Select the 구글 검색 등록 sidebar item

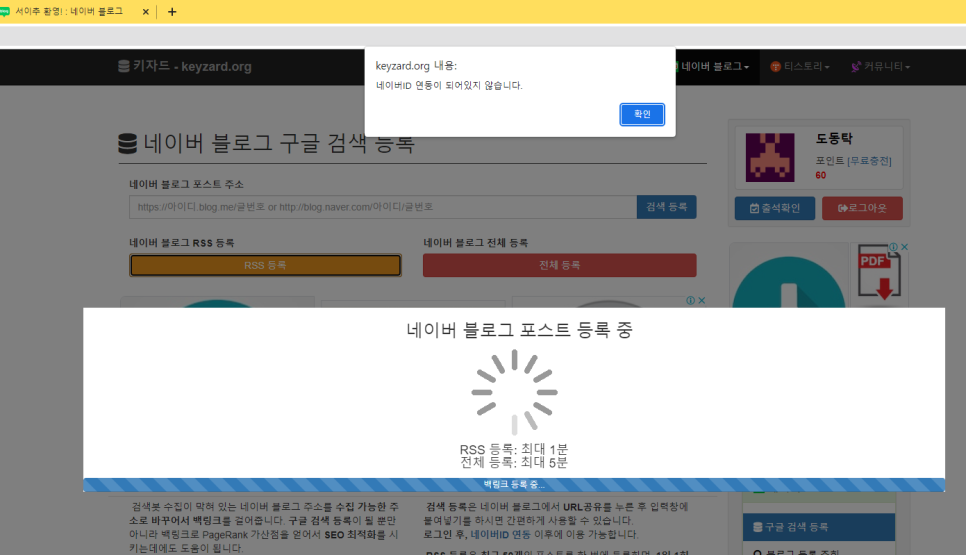coord(819,527)
